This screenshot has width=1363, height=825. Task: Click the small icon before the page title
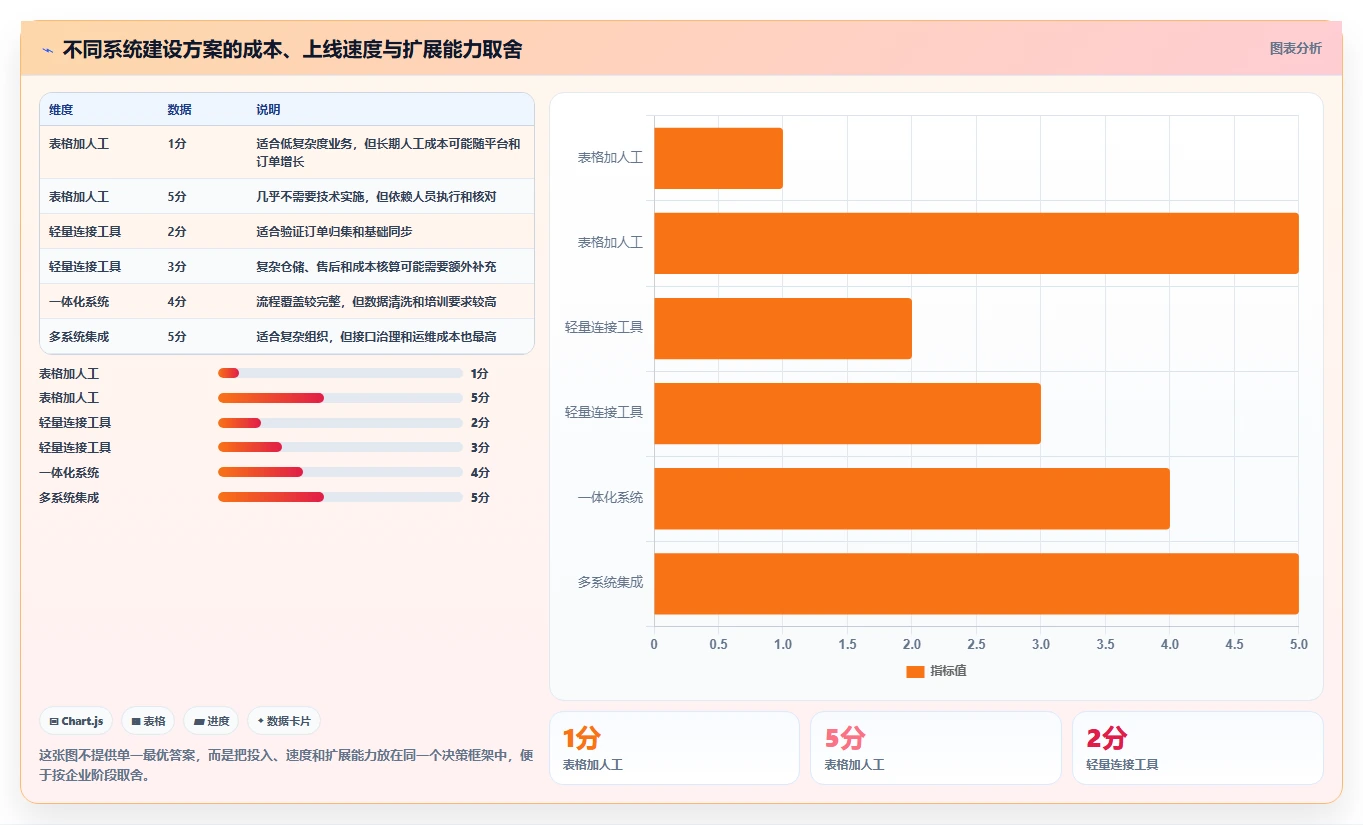point(48,50)
